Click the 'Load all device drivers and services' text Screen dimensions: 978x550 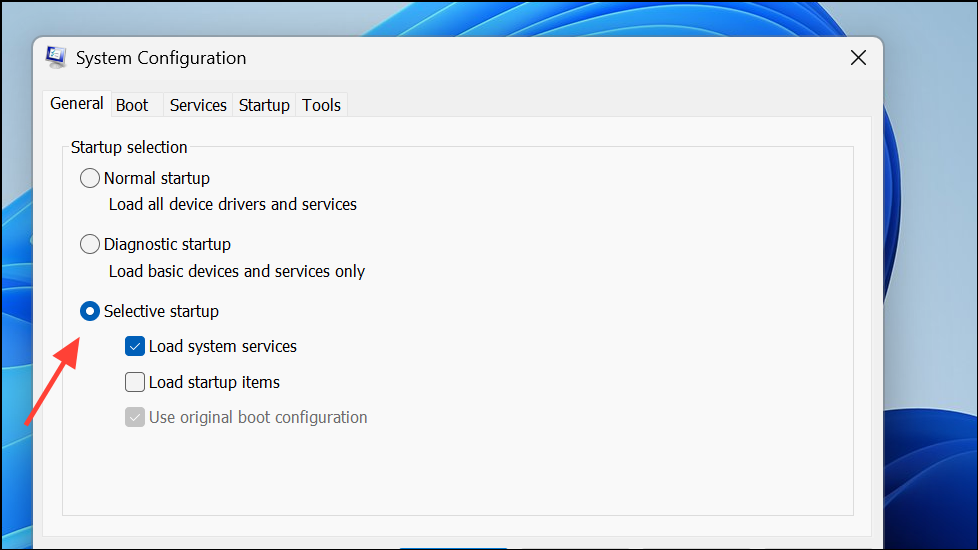point(233,205)
